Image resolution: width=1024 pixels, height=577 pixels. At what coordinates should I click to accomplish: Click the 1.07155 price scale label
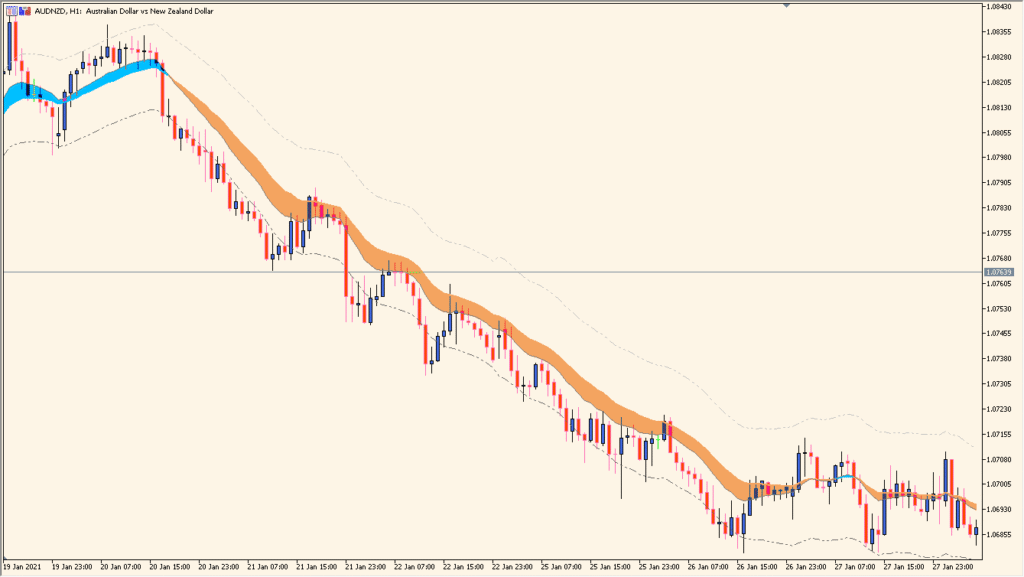(999, 434)
